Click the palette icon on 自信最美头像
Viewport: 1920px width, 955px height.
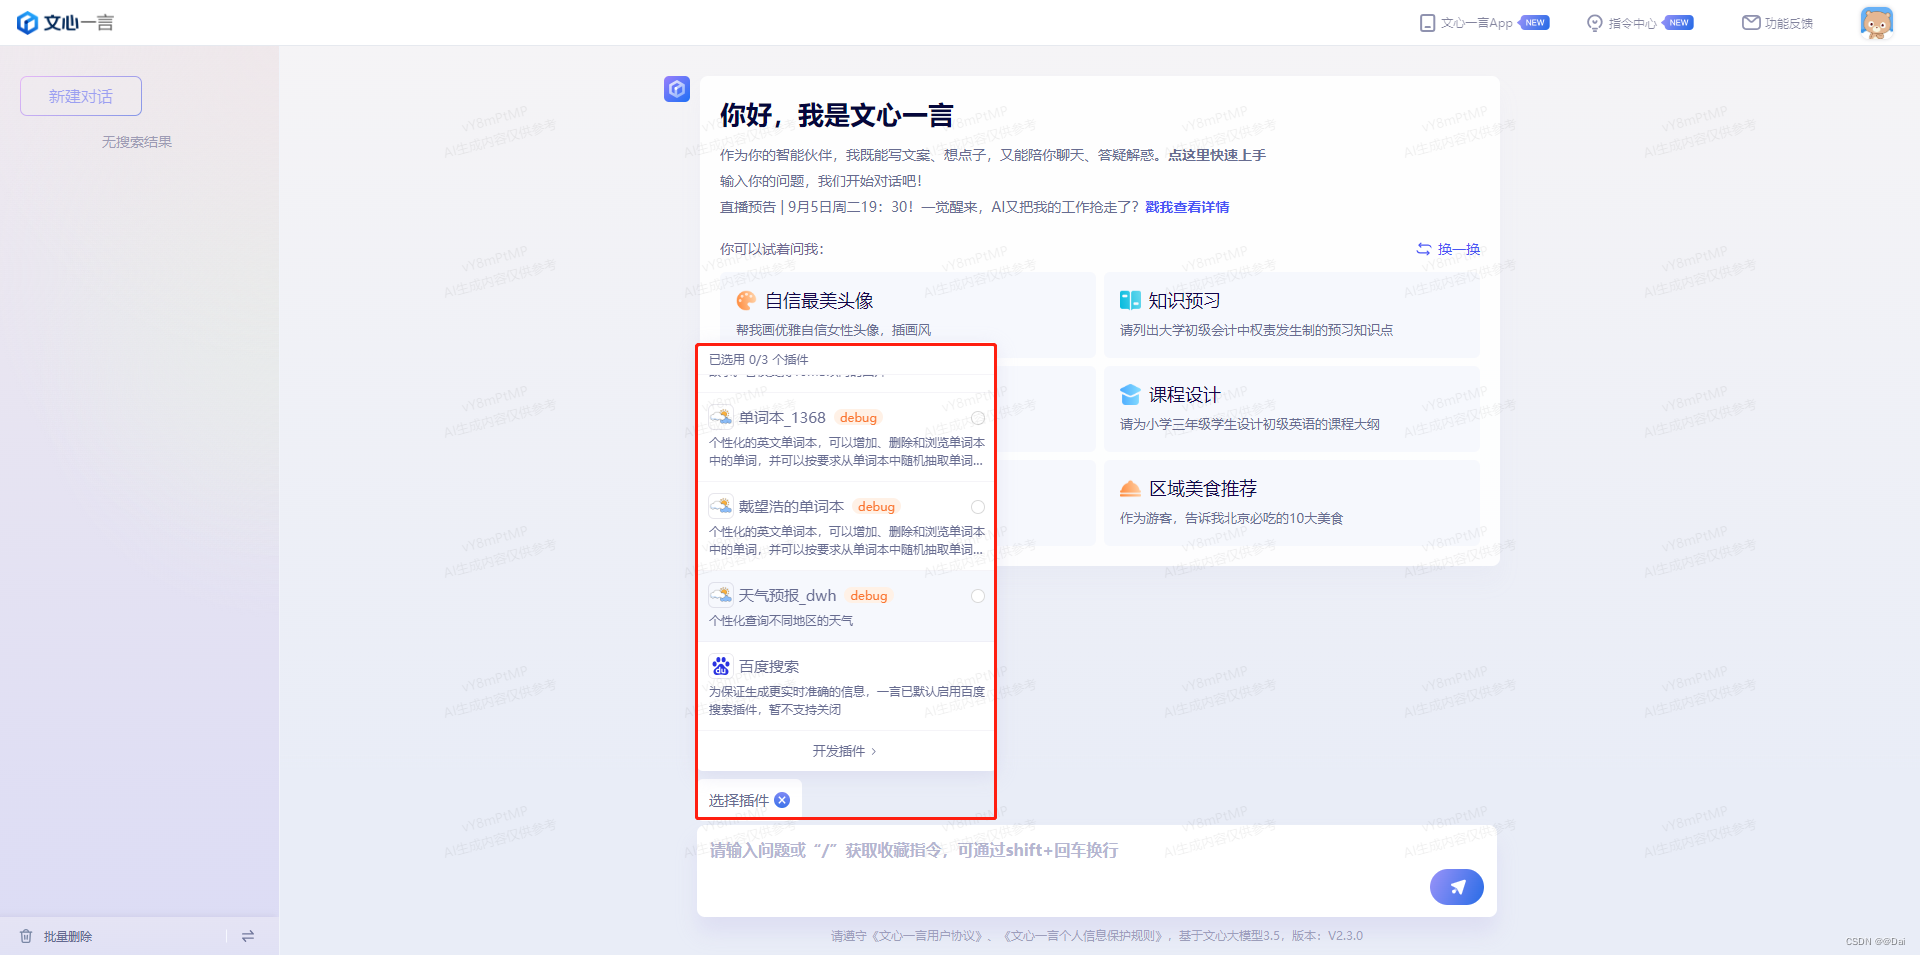pyautogui.click(x=746, y=301)
